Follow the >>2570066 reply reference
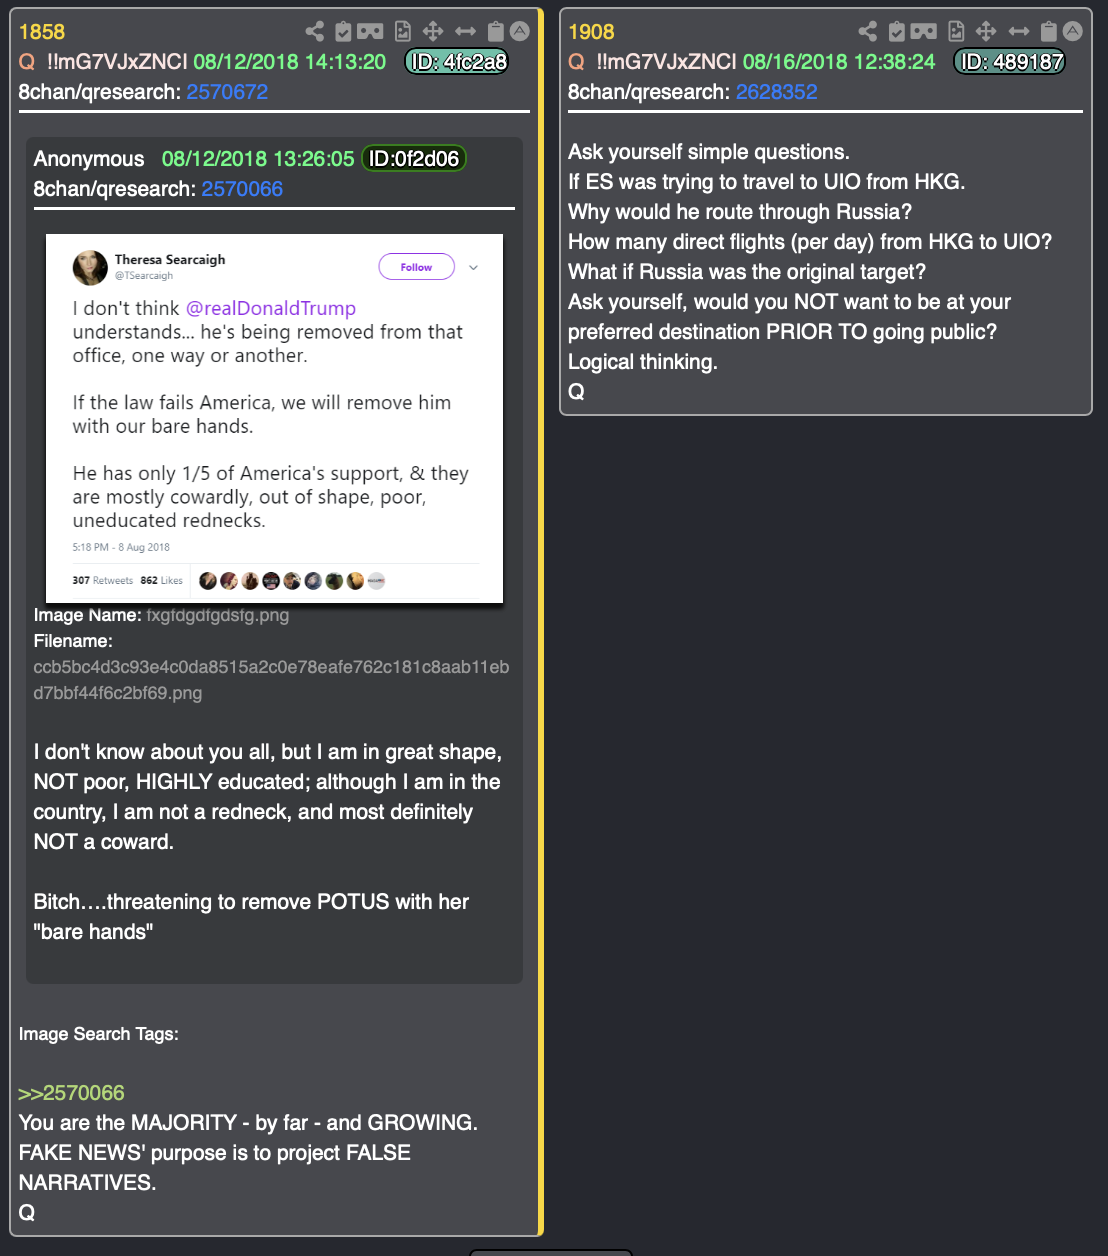Image resolution: width=1108 pixels, height=1256 pixels. click(71, 1093)
